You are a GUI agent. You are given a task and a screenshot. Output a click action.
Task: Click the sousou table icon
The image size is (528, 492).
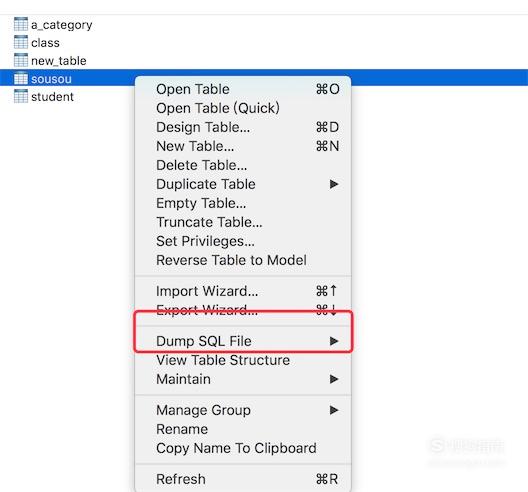pyautogui.click(x=21, y=78)
